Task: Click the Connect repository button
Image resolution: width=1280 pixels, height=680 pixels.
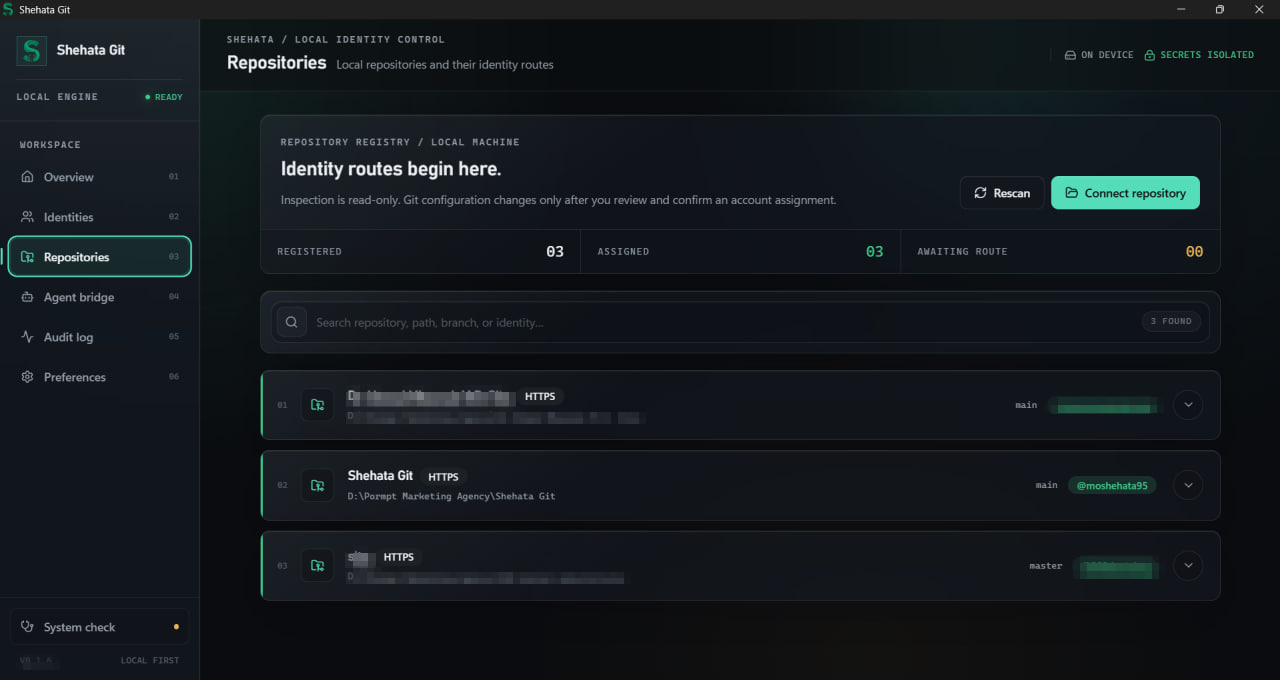Action: coord(1125,193)
